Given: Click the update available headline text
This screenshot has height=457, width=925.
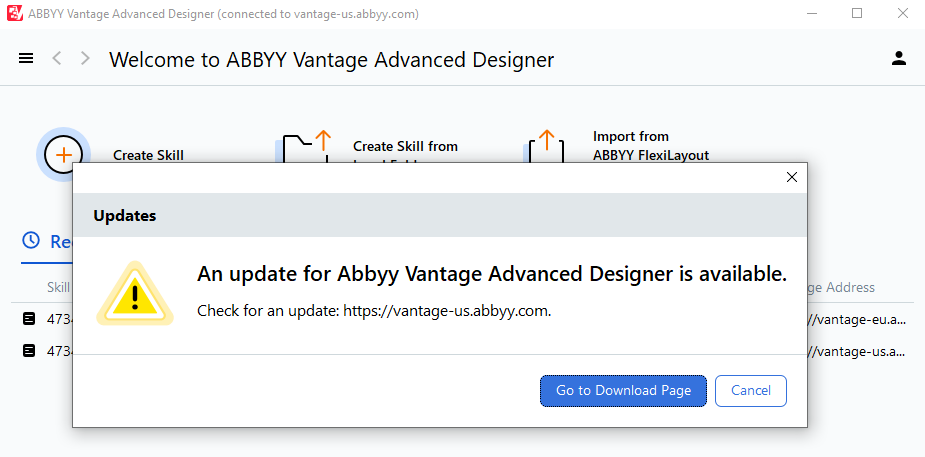Looking at the screenshot, I should [492, 274].
